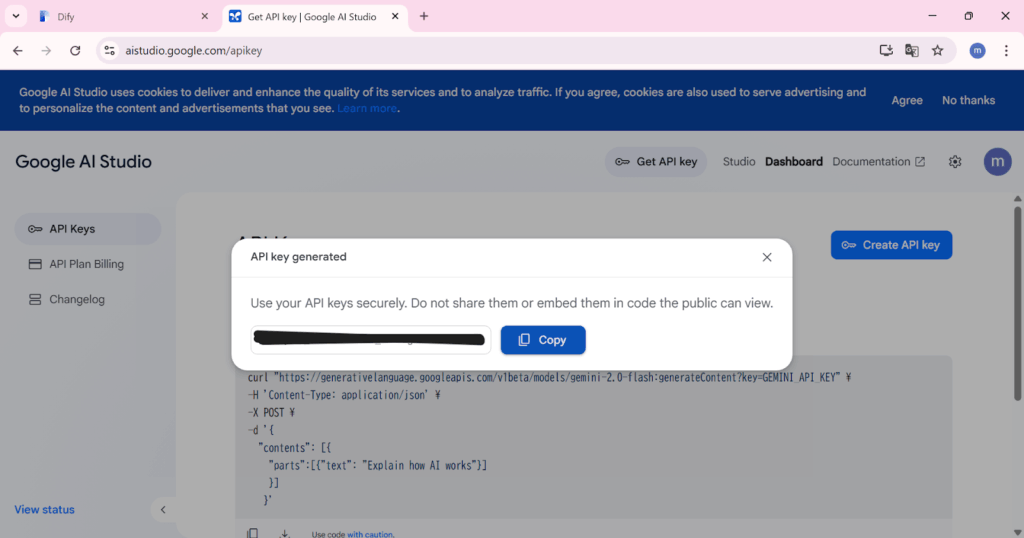
Task: Click the View status link
Action: (x=44, y=509)
